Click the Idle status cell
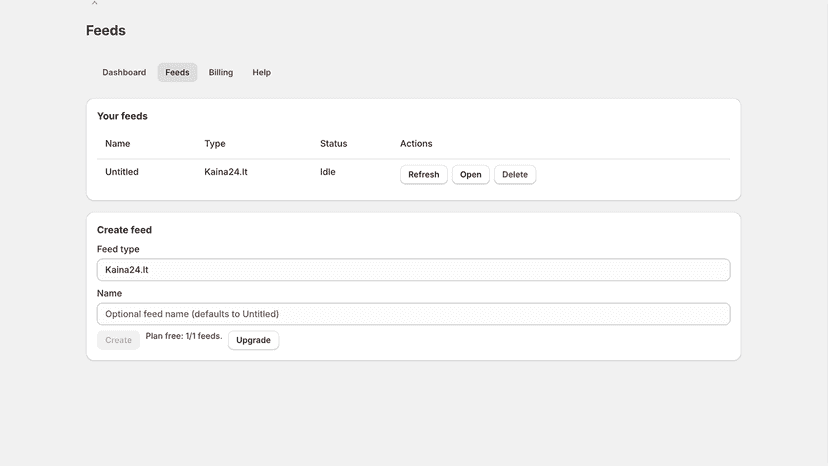Image resolution: width=828 pixels, height=466 pixels. pyautogui.click(x=327, y=172)
